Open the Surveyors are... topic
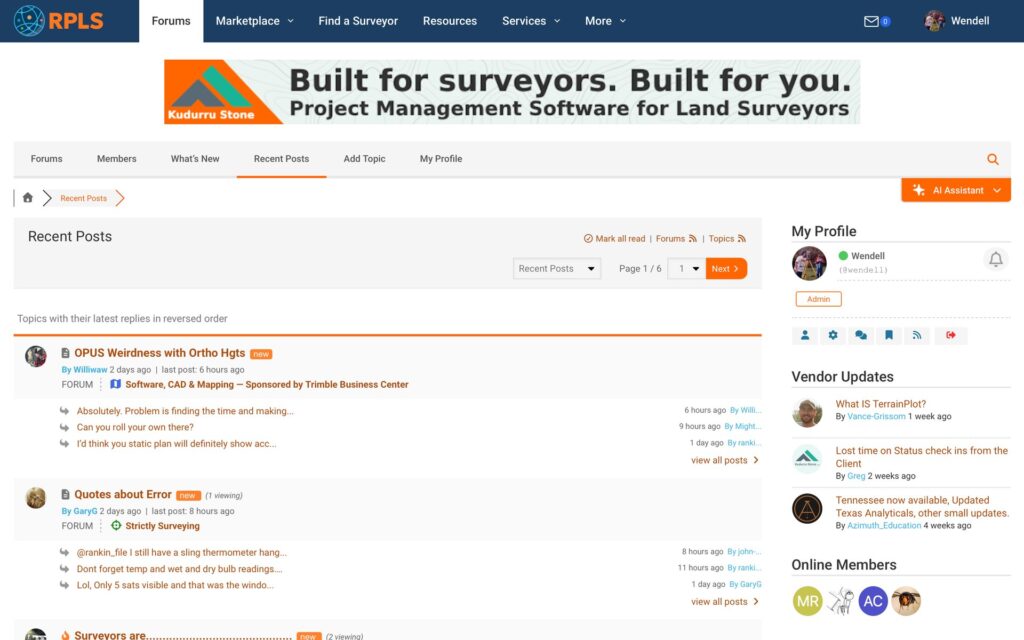Image resolution: width=1024 pixels, height=640 pixels. tap(183, 635)
